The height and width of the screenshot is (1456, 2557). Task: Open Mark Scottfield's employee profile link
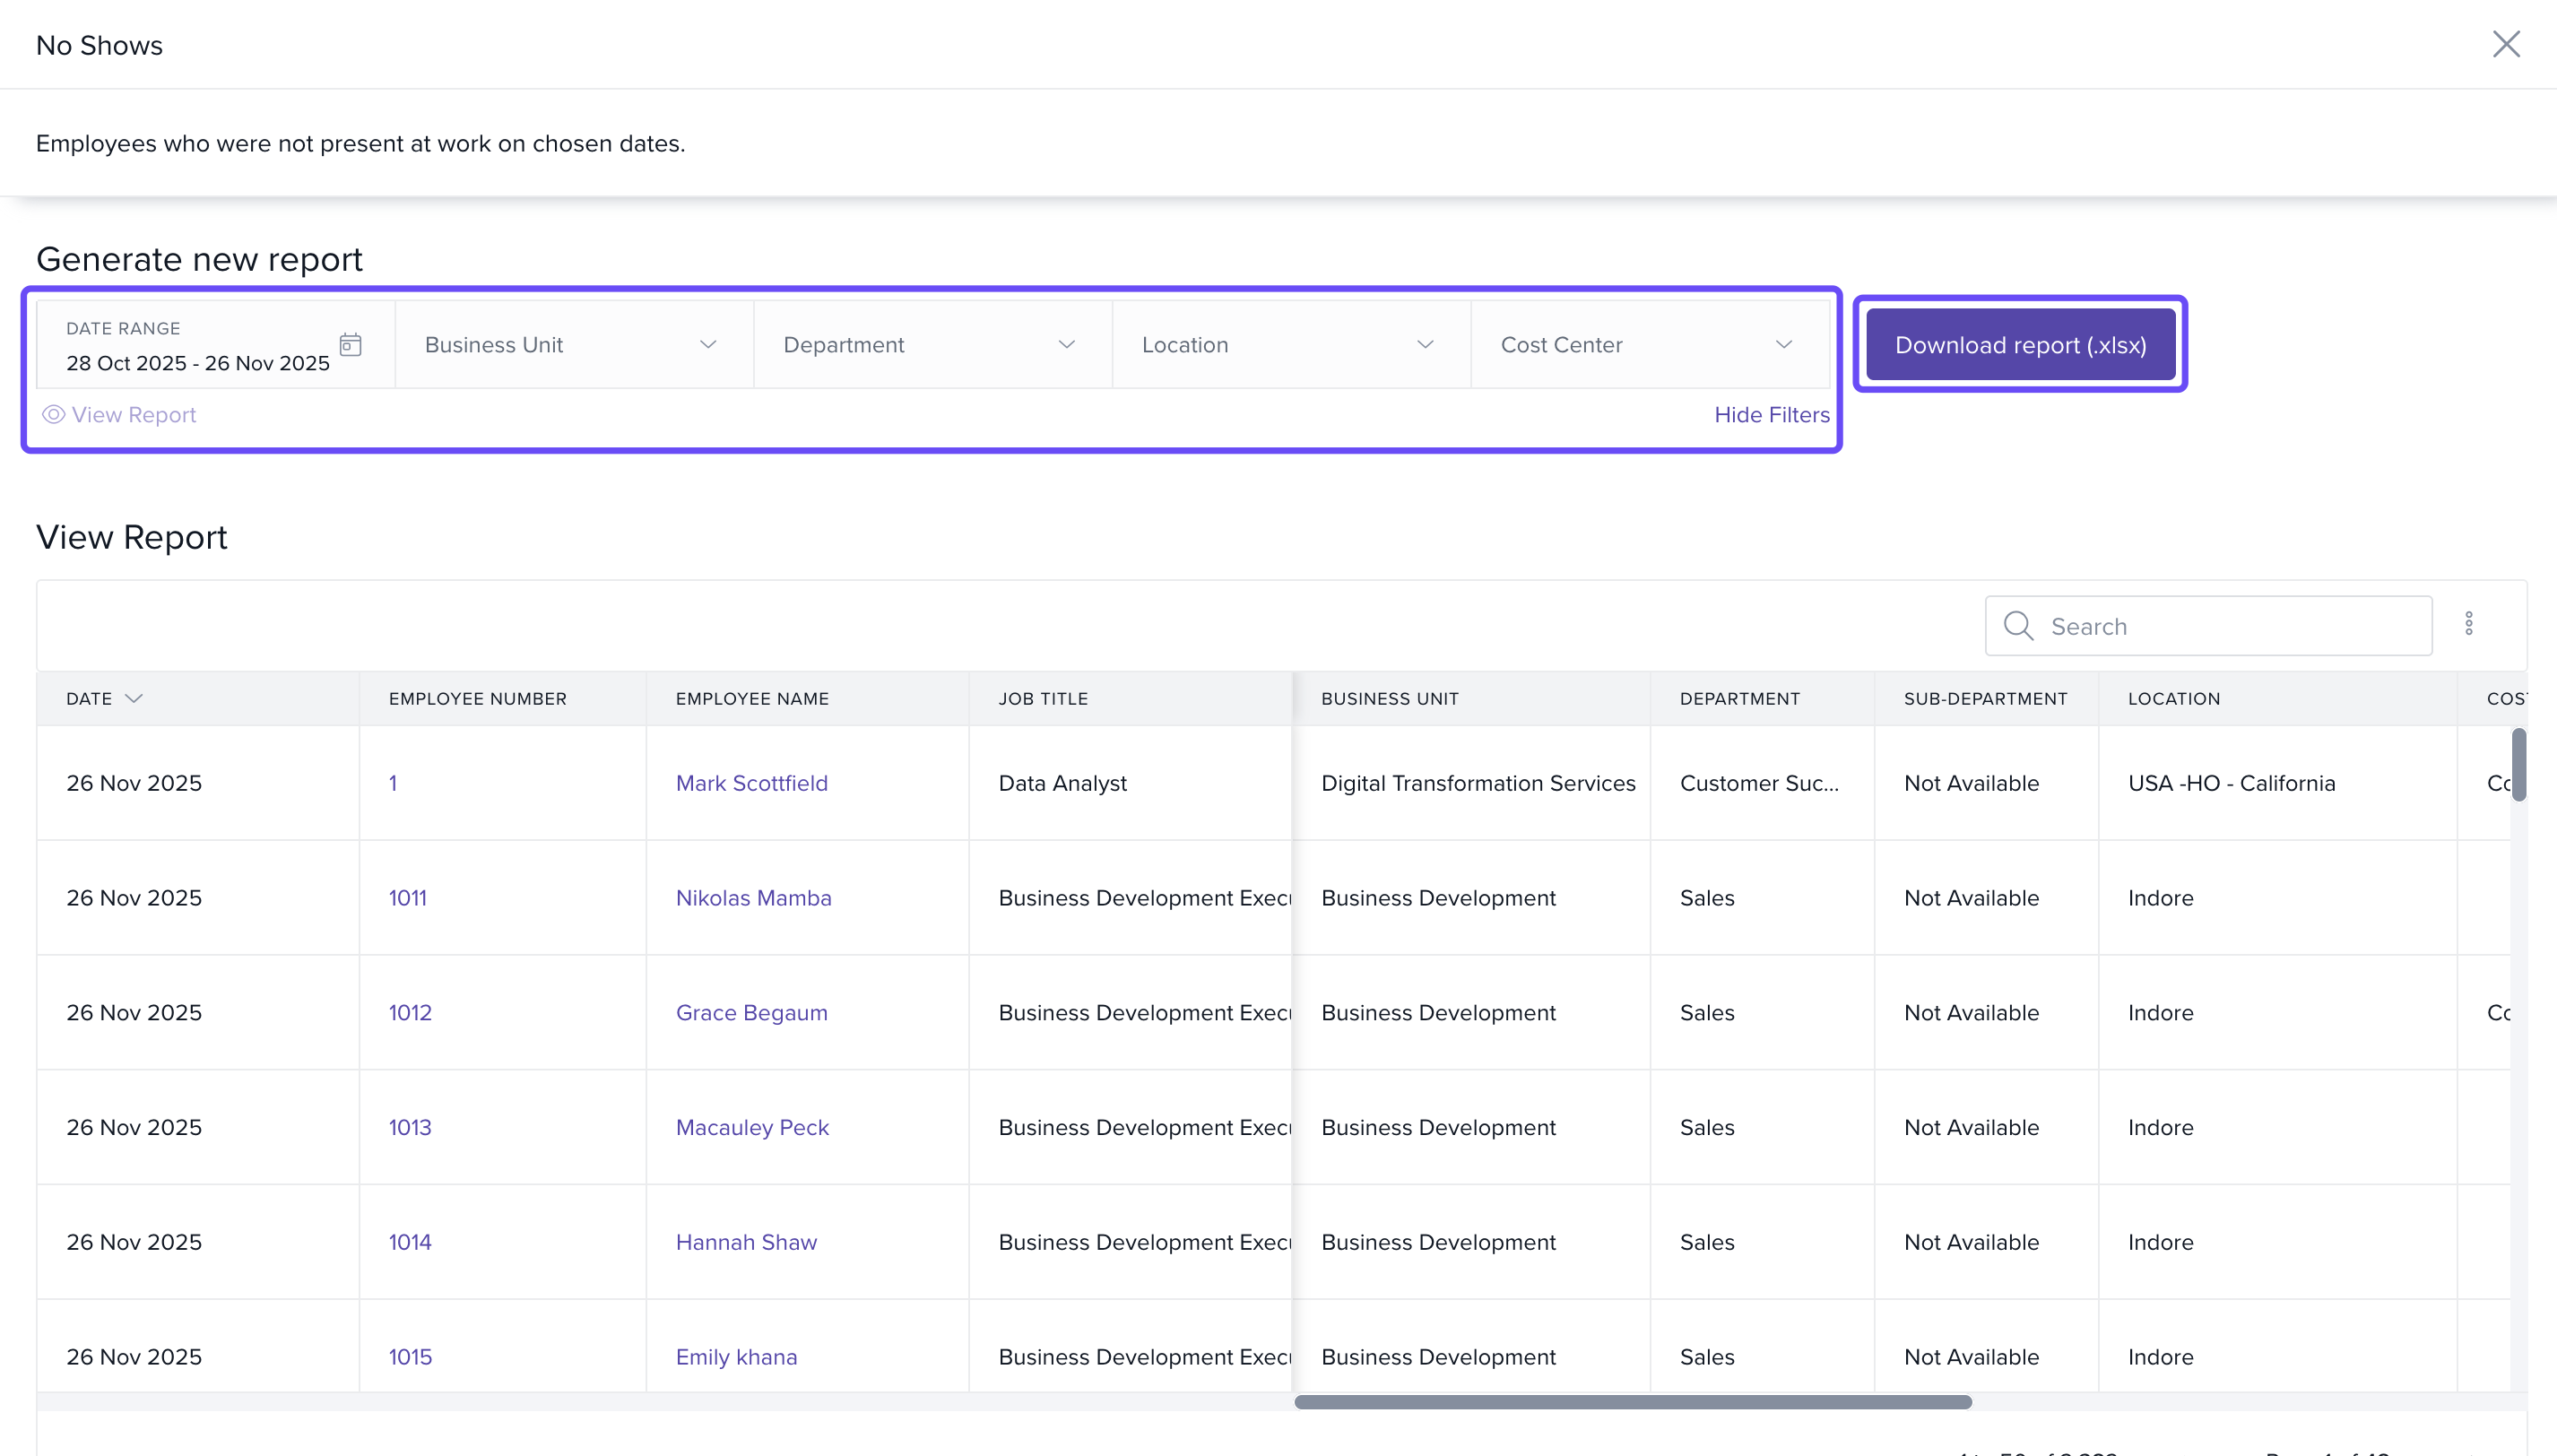tap(751, 783)
